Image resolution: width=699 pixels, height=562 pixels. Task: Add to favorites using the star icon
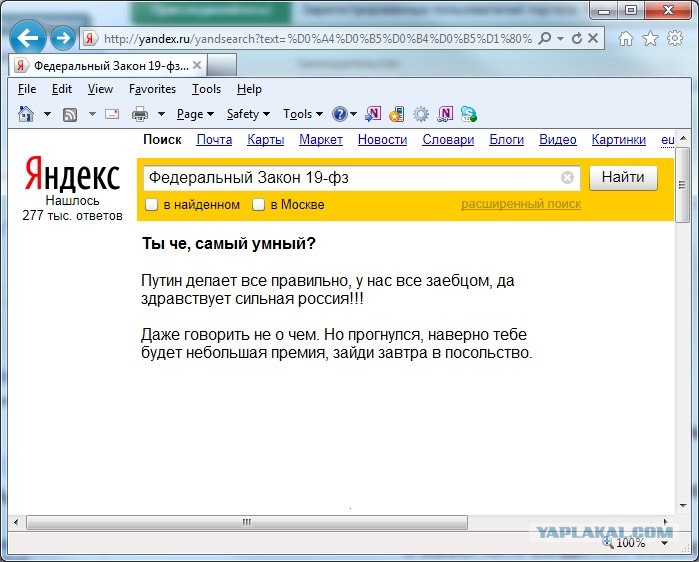click(x=650, y=38)
